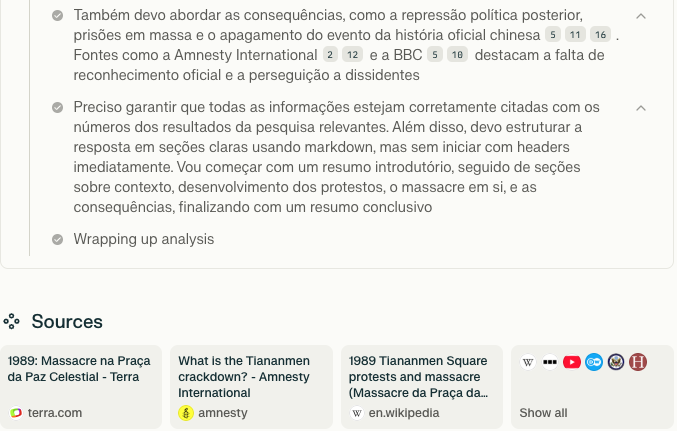Open citation 16 after 'oficial chinesa'
Viewport: 677px width, 431px height.
(600, 35)
